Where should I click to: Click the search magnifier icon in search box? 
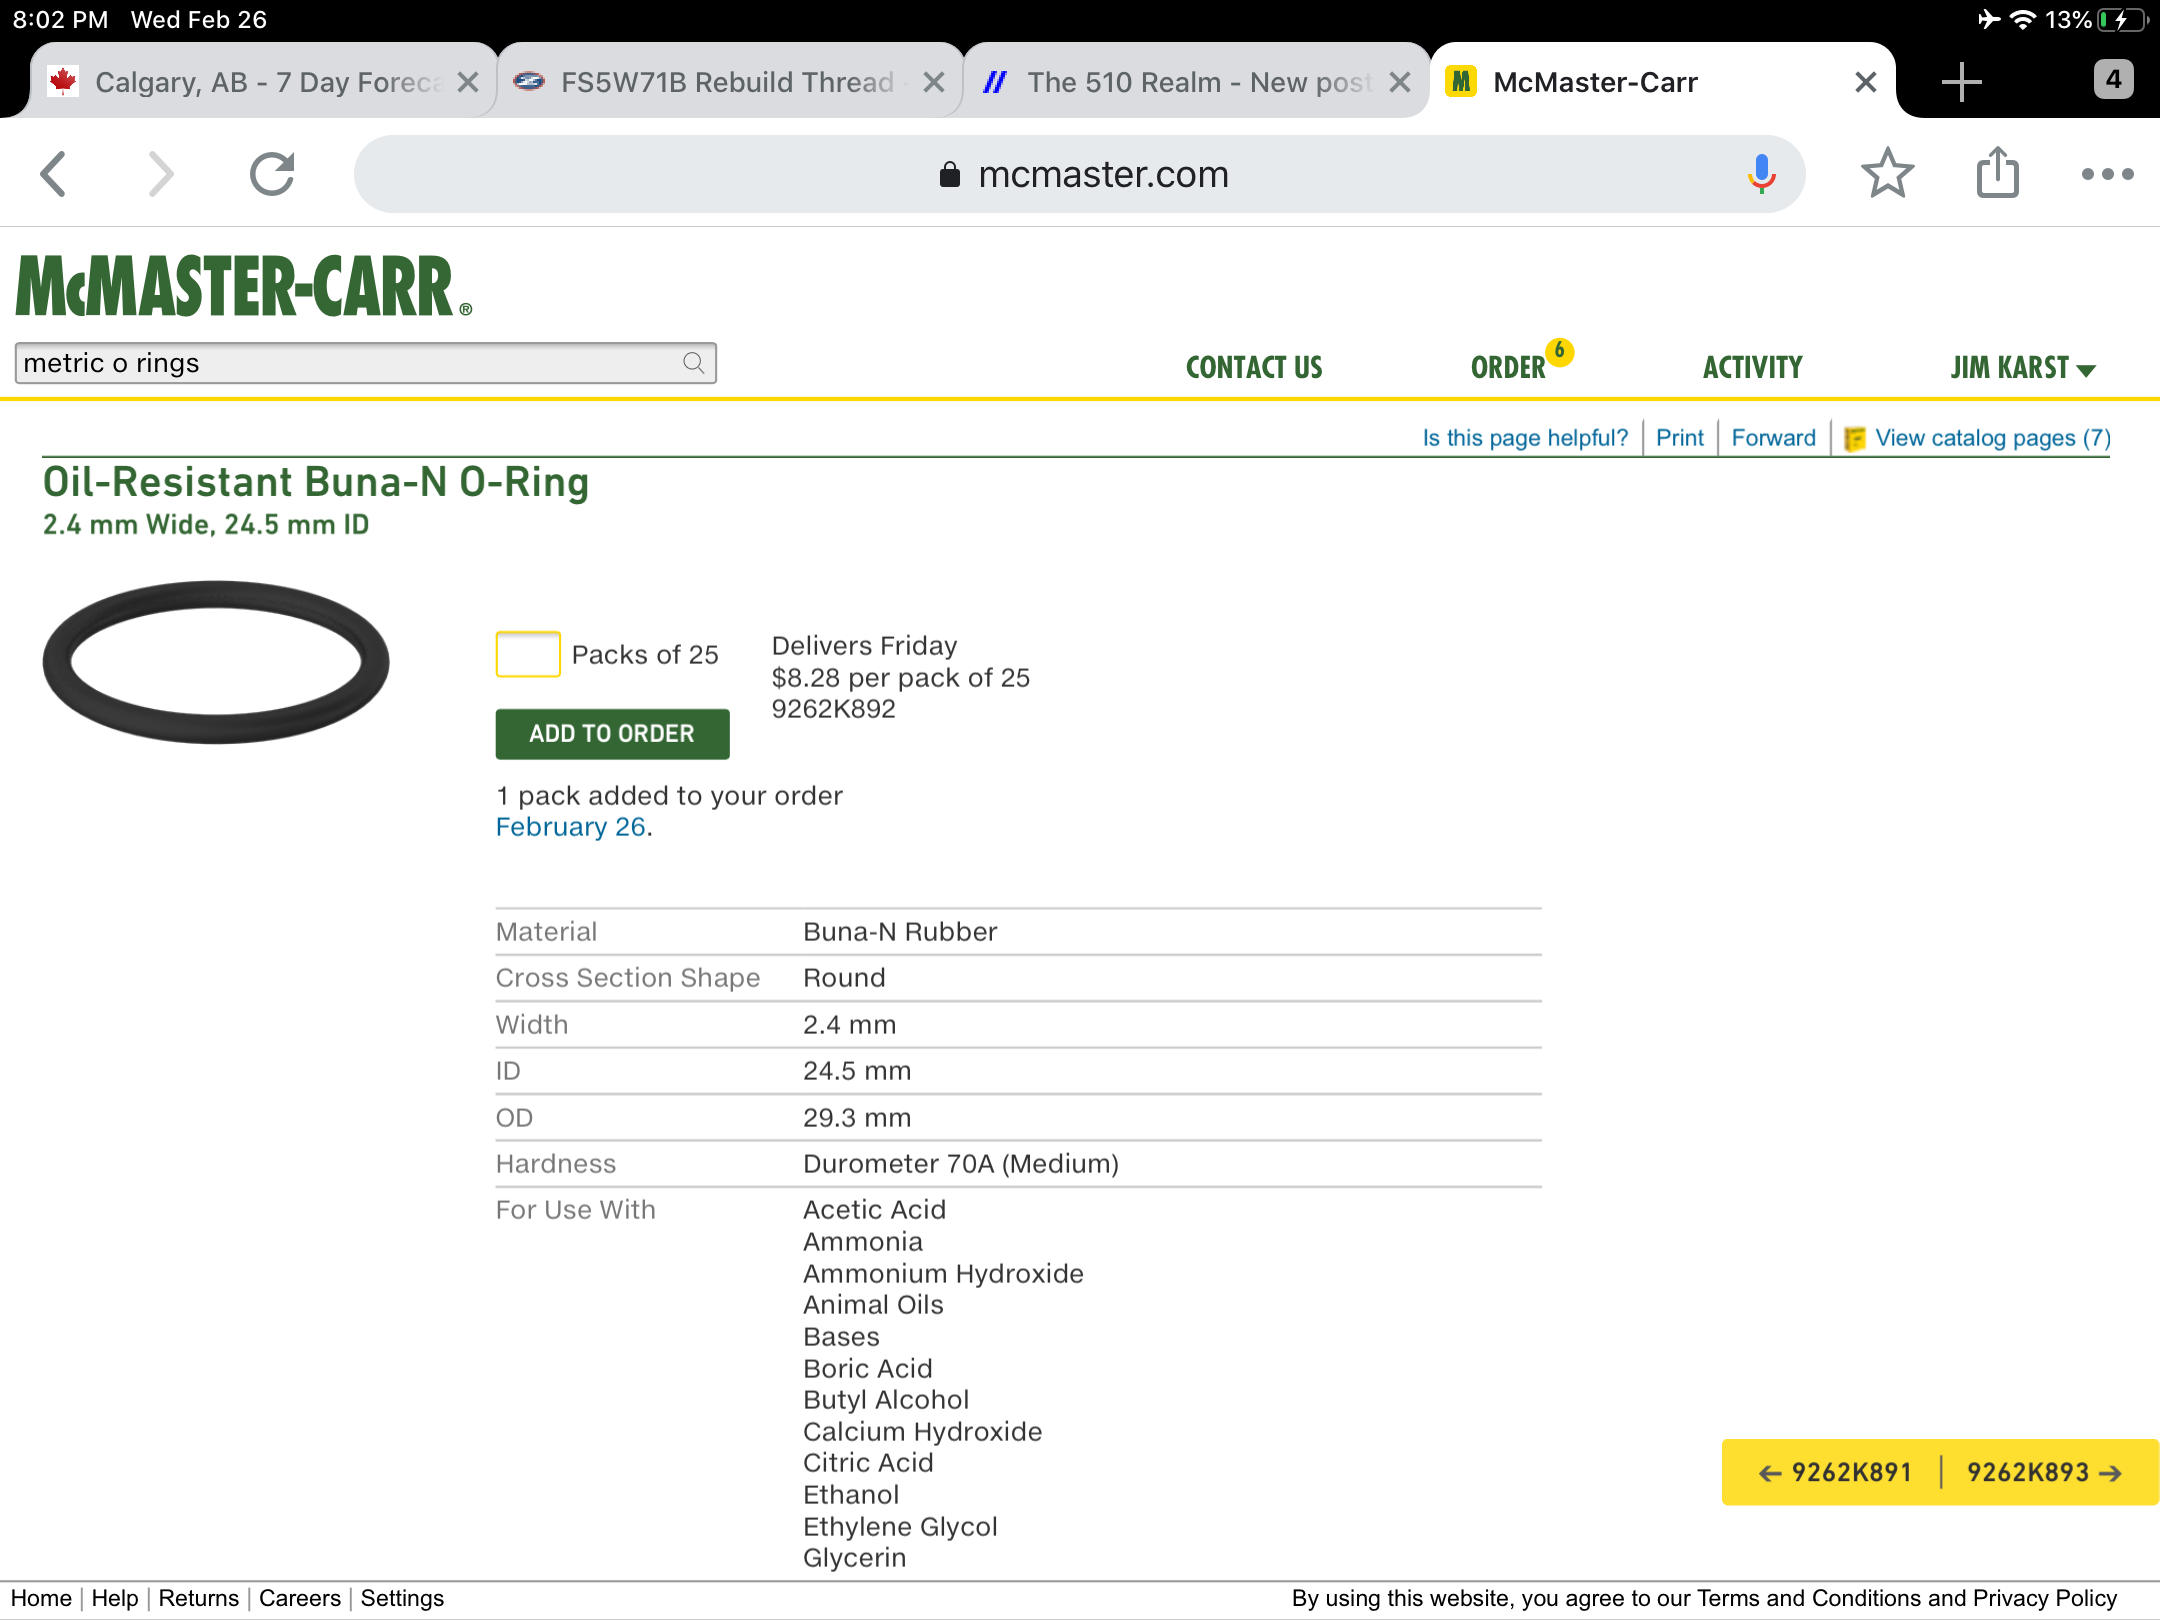coord(693,363)
